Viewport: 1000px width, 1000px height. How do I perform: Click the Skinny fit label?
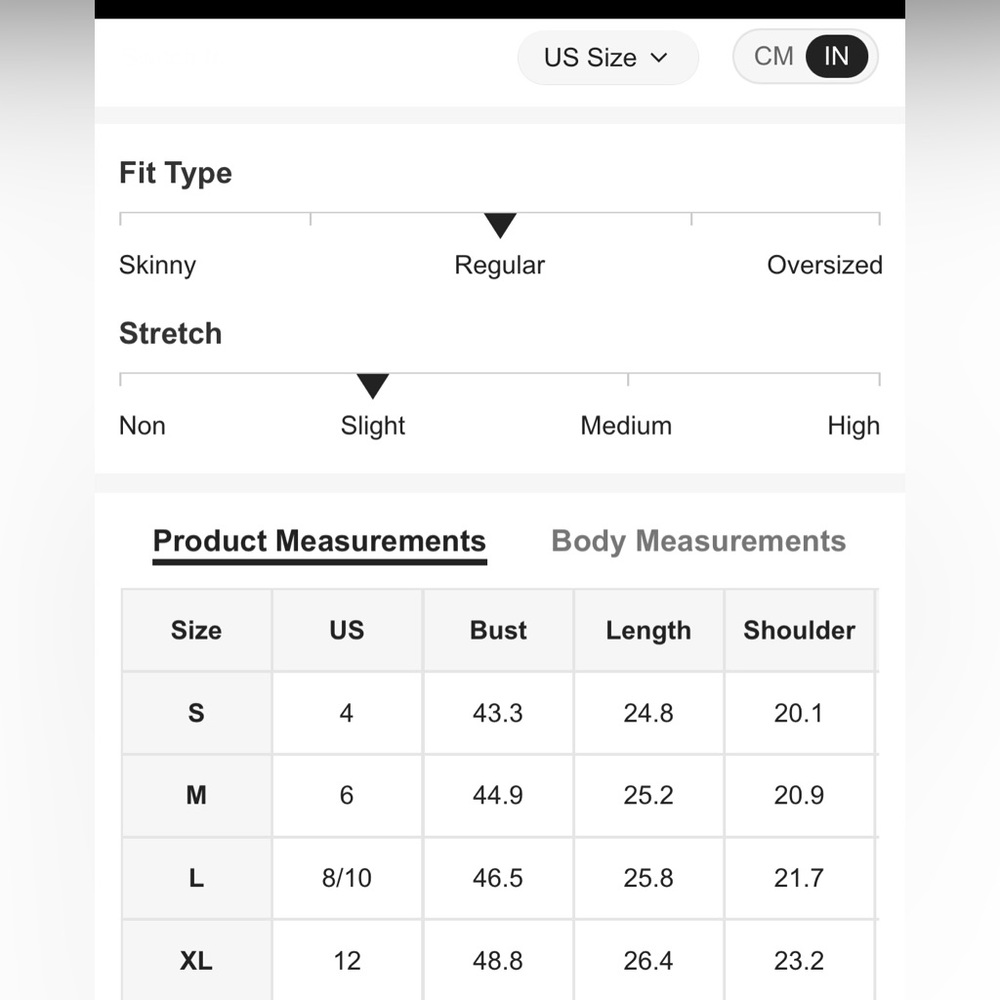pos(158,265)
